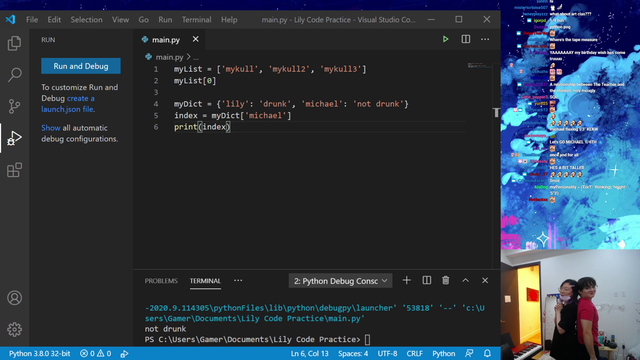This screenshot has width=640, height=360.
Task: Open the Go menu
Action: click(x=143, y=20)
